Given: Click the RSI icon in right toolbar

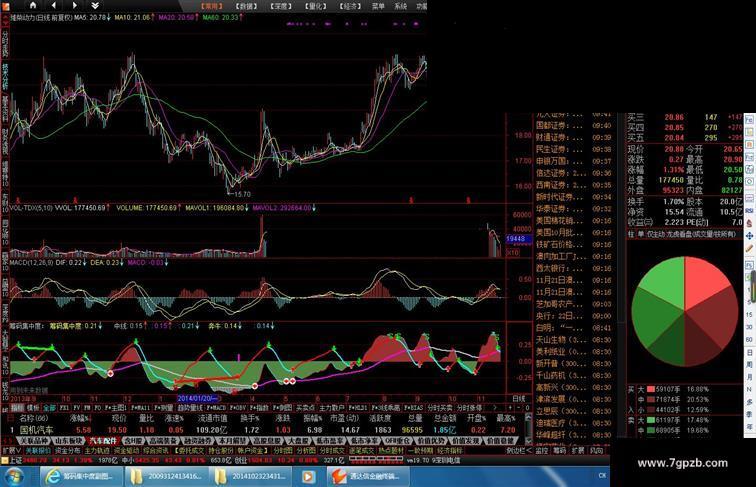Looking at the screenshot, I should pyautogui.click(x=750, y=211).
